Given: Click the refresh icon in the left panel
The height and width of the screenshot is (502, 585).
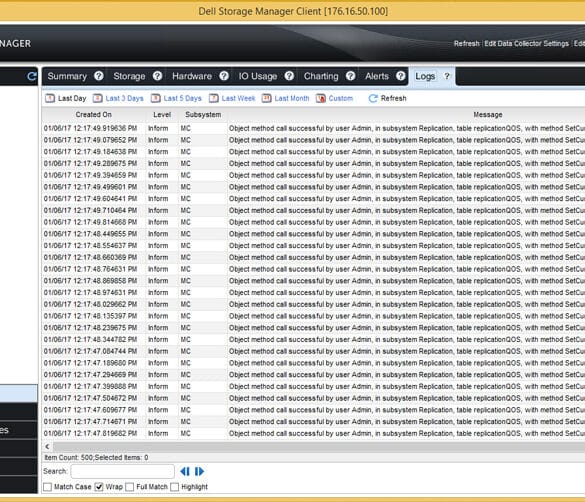Looking at the screenshot, I should 32,76.
